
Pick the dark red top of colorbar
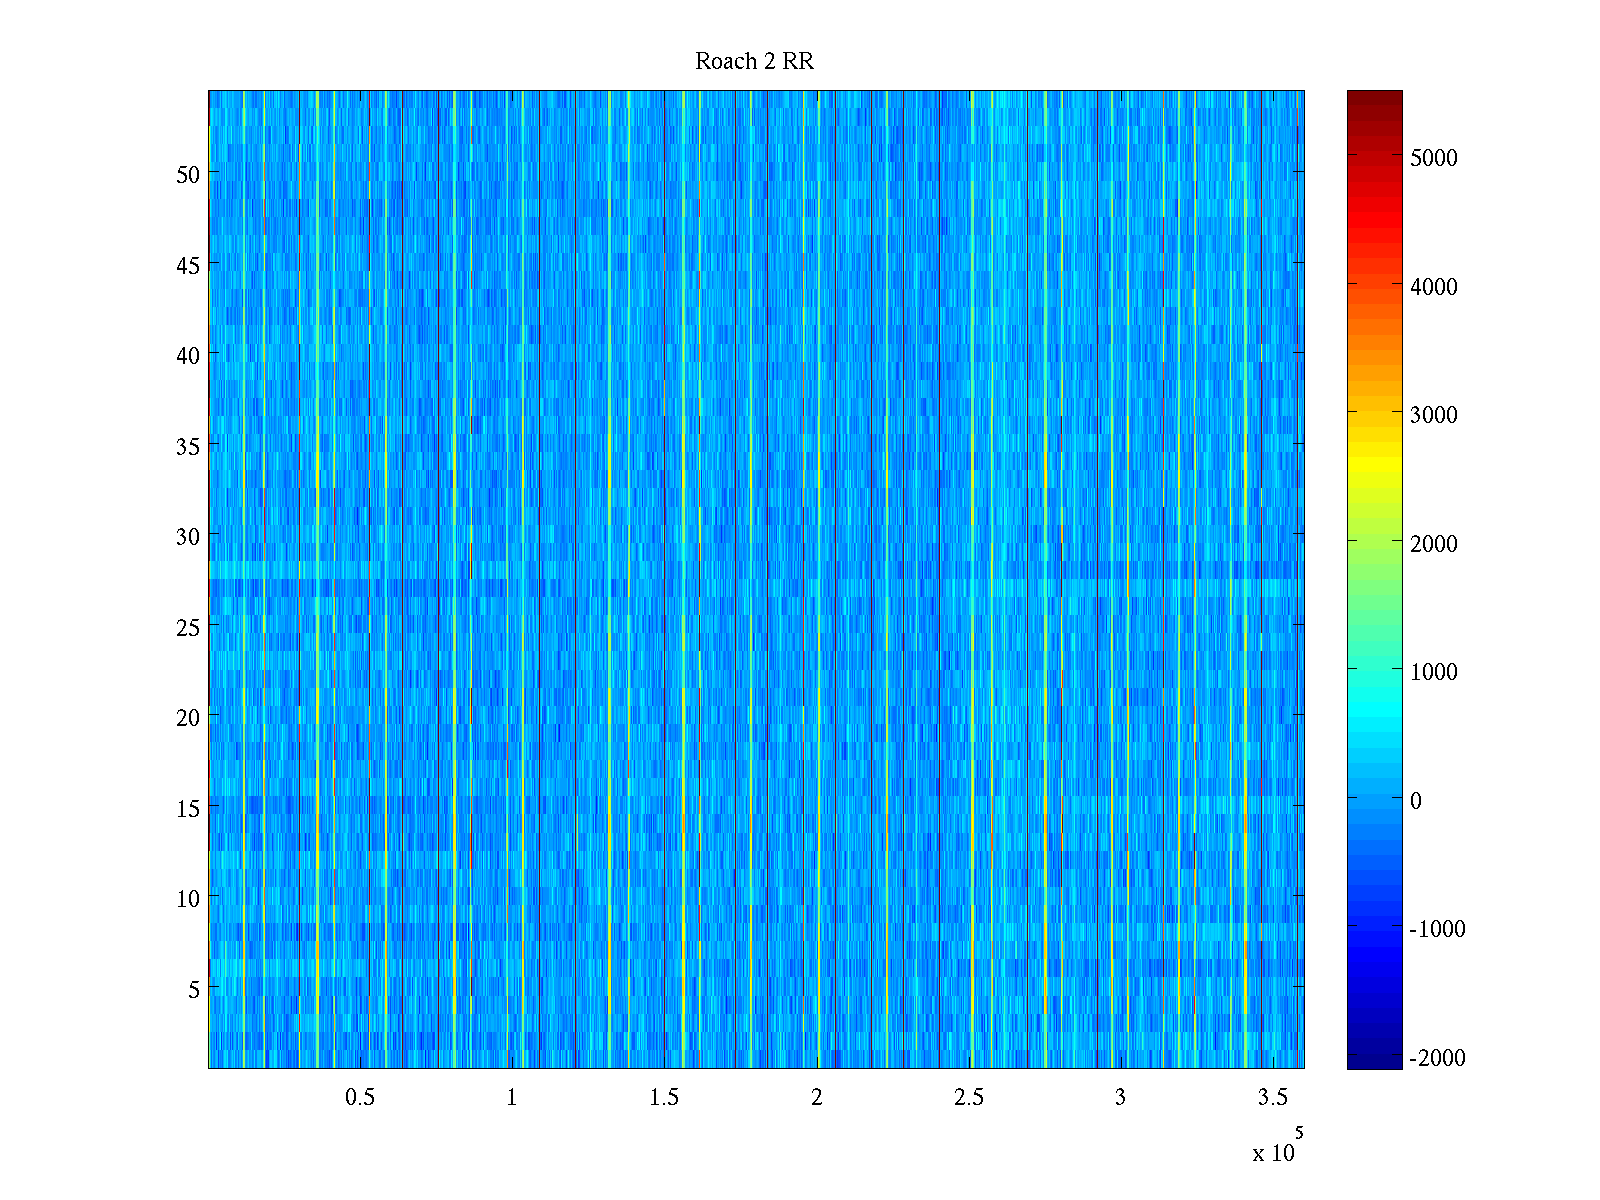(1374, 98)
